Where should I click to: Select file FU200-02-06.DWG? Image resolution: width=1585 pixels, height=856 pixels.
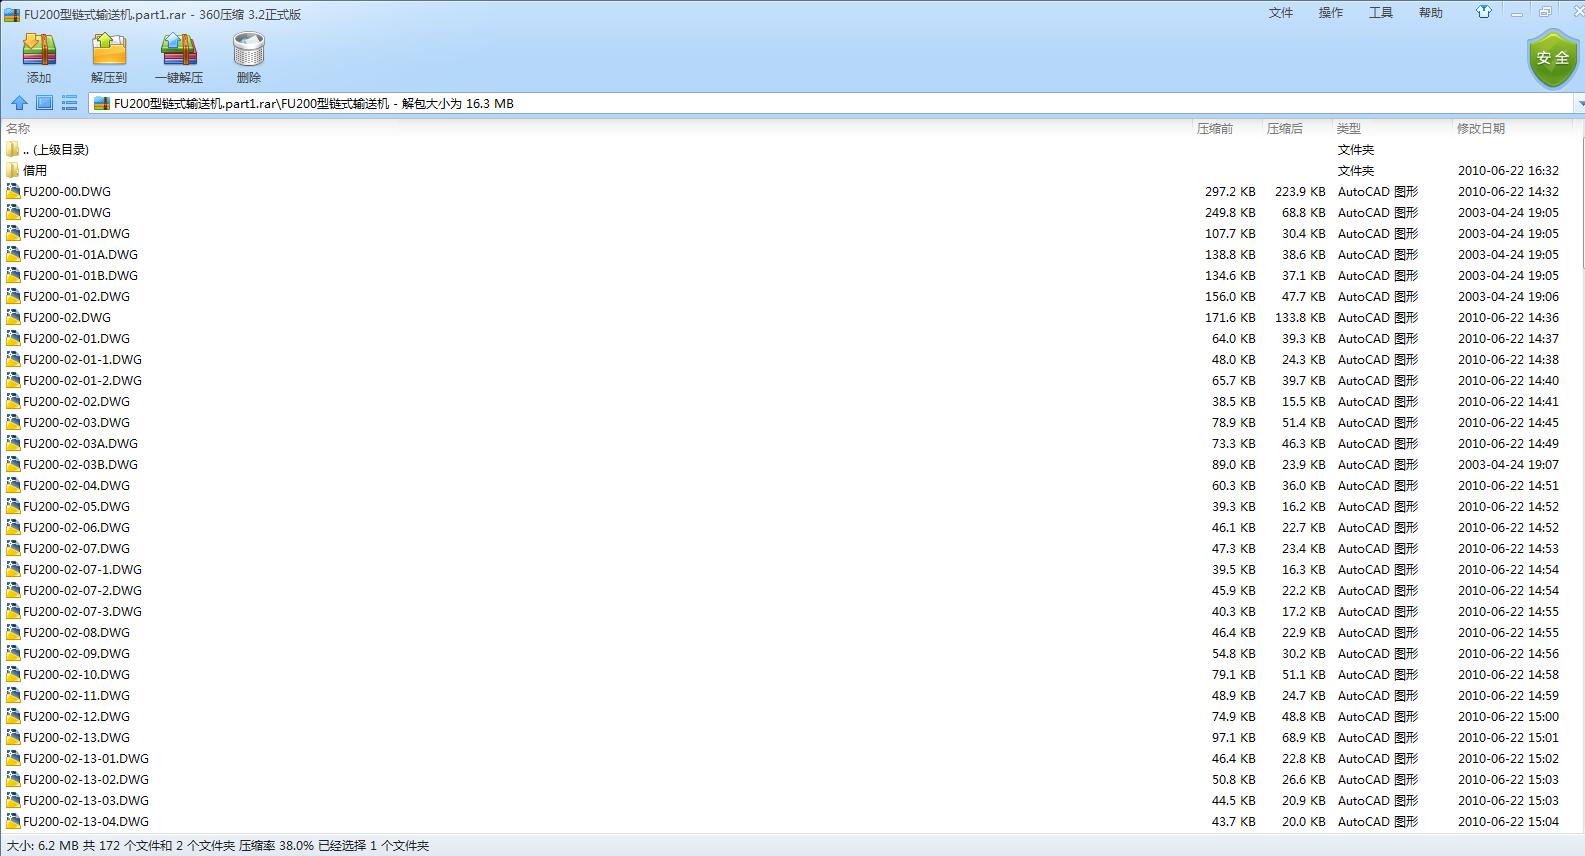point(76,527)
